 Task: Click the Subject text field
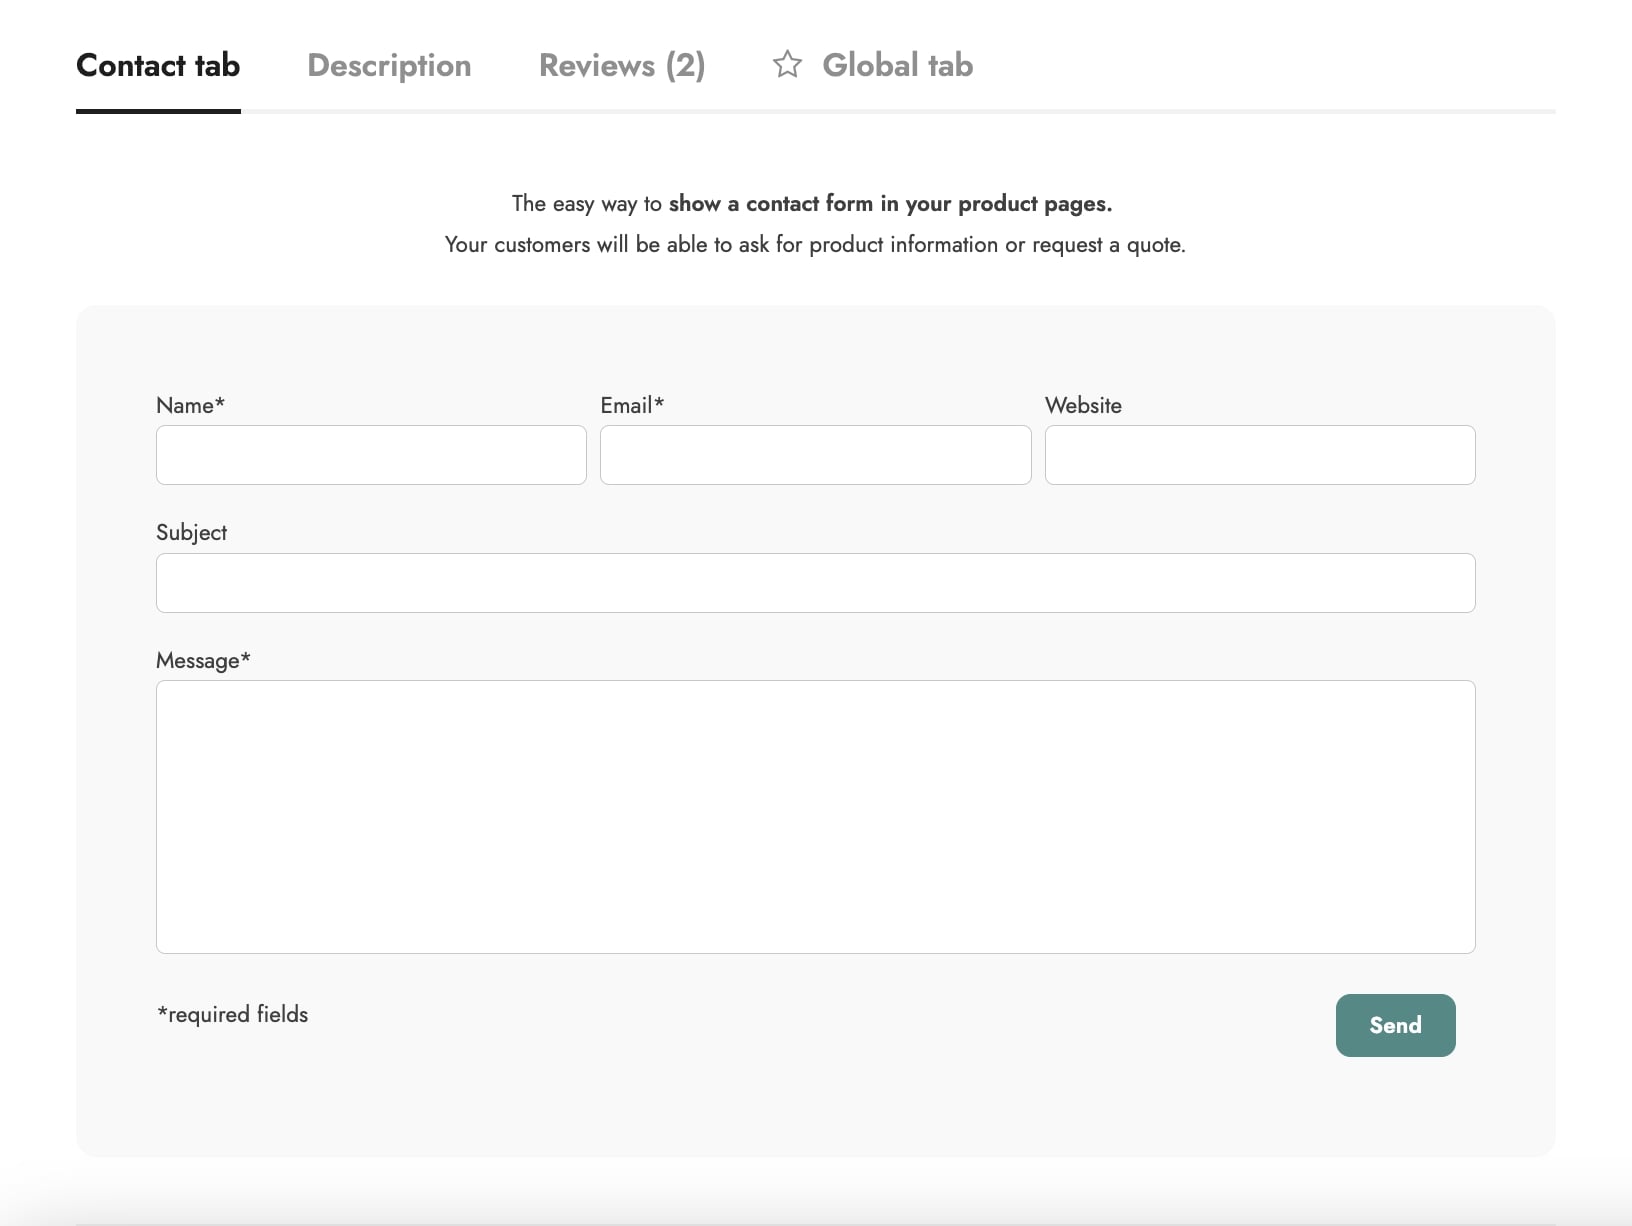(815, 583)
